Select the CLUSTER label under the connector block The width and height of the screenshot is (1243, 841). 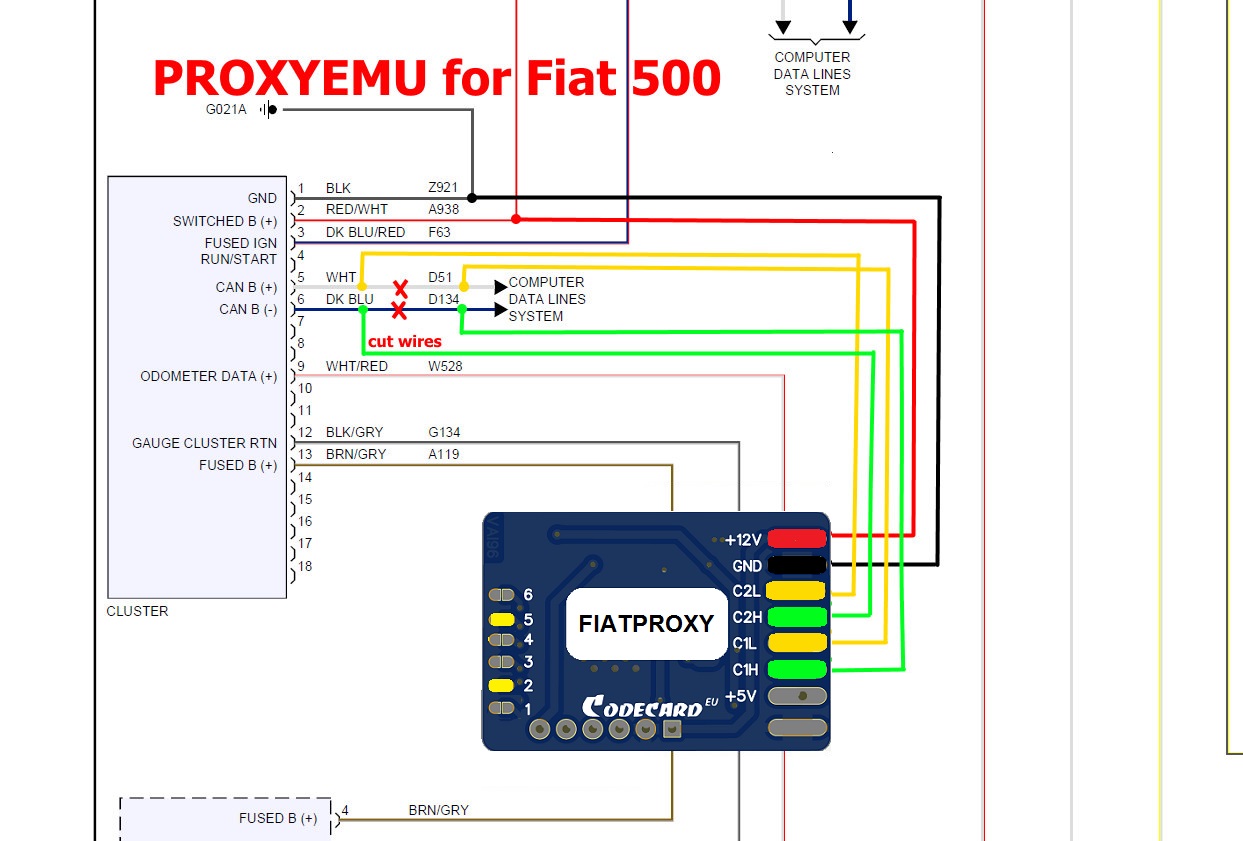(136, 611)
